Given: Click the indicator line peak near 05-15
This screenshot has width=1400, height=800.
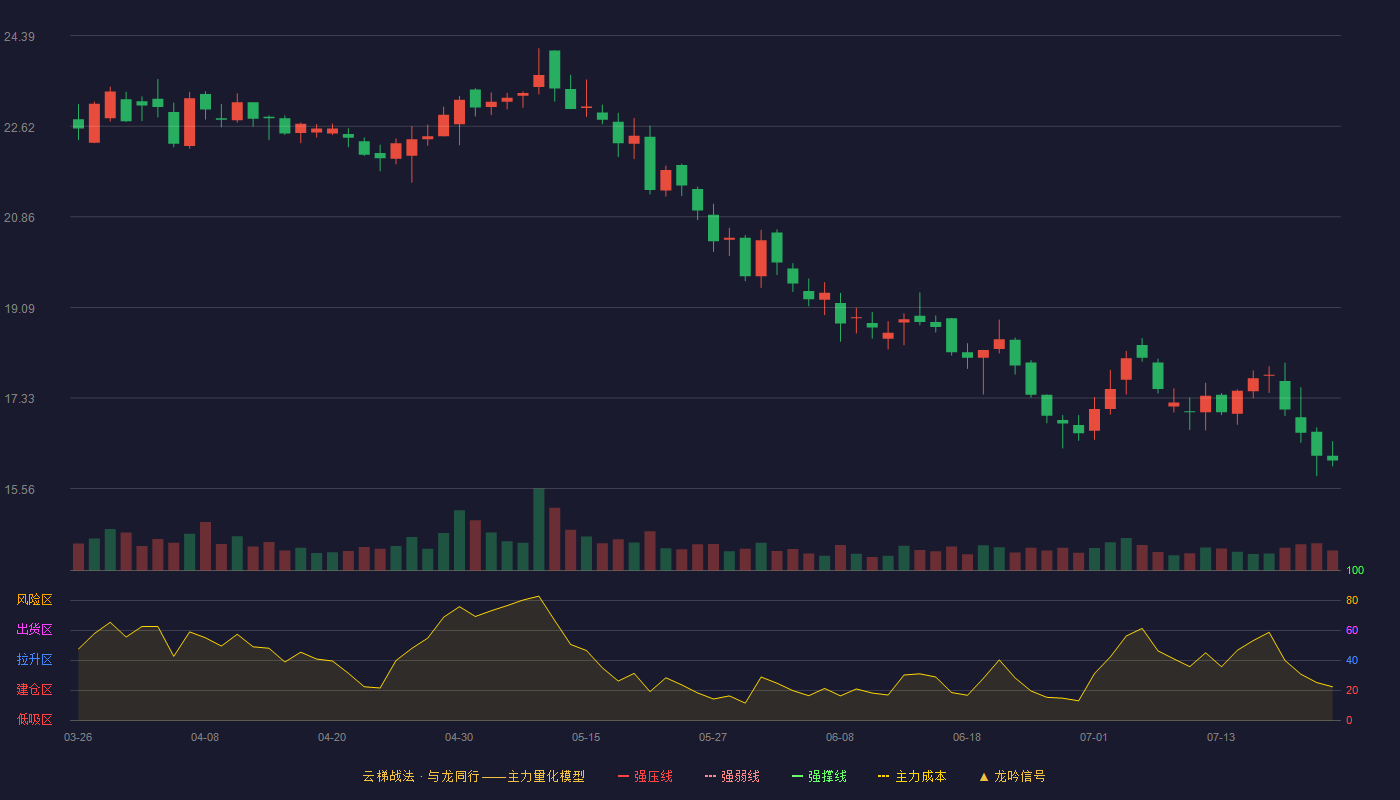Looking at the screenshot, I should point(539,596).
